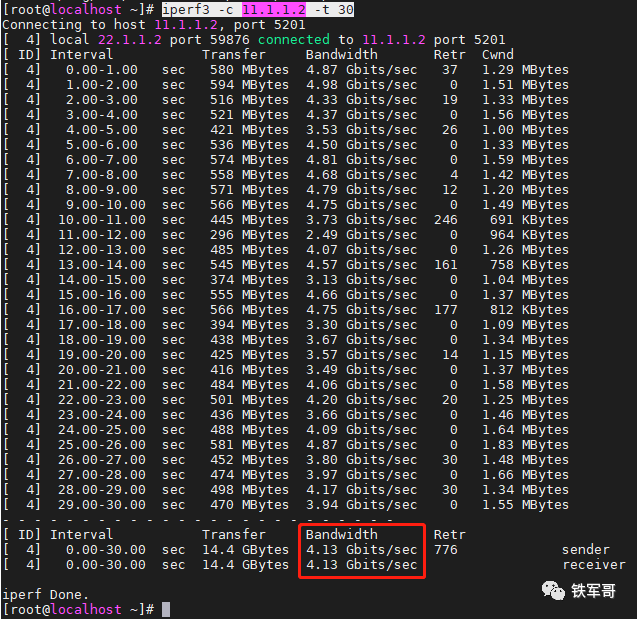Click the local port number 59876
The image size is (637, 619).
(230, 40)
